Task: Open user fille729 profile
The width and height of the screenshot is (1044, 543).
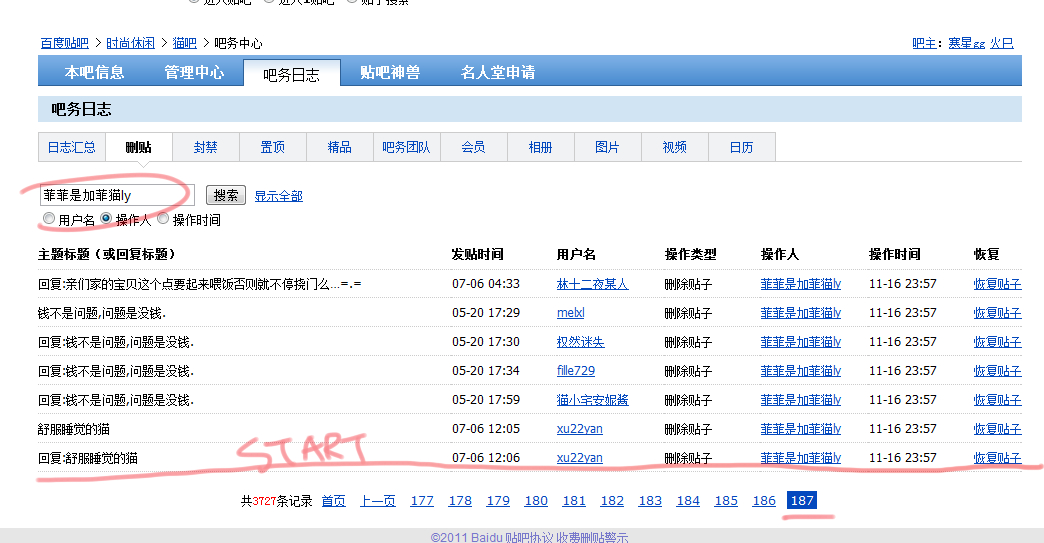Action: (576, 371)
